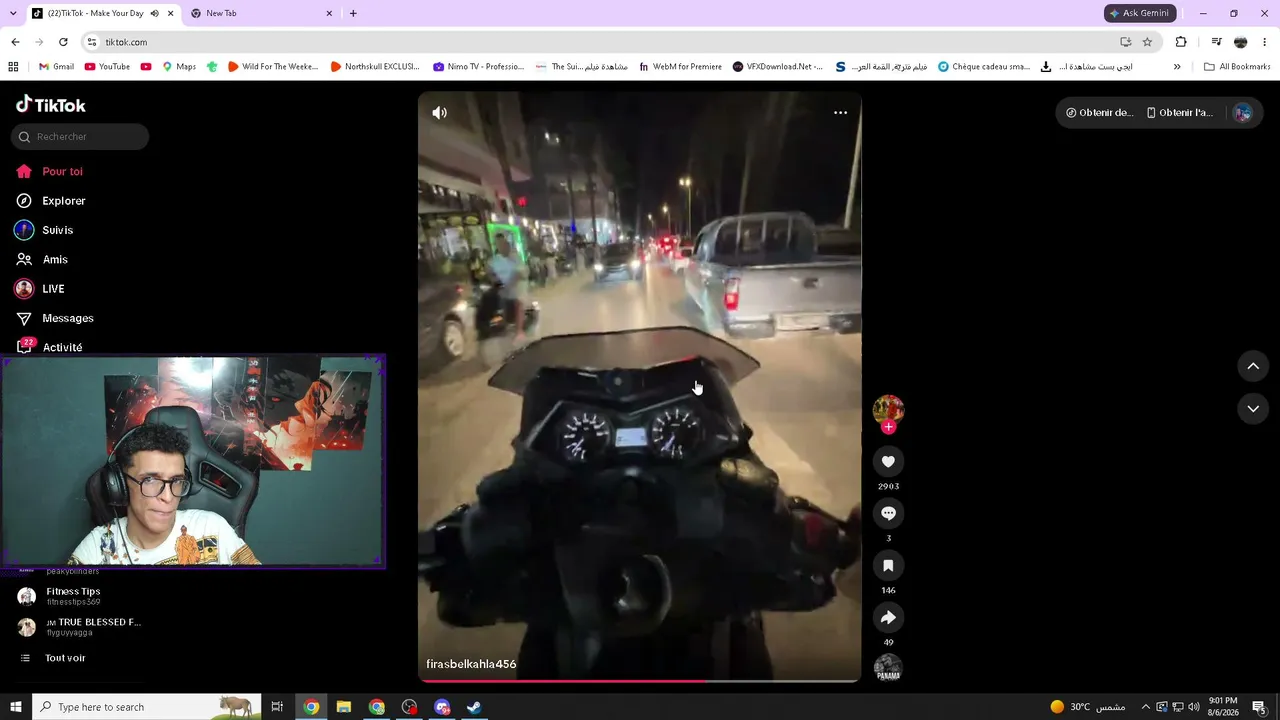Open Activité notifications in the sidebar
Image resolution: width=1280 pixels, height=720 pixels.
(50, 346)
